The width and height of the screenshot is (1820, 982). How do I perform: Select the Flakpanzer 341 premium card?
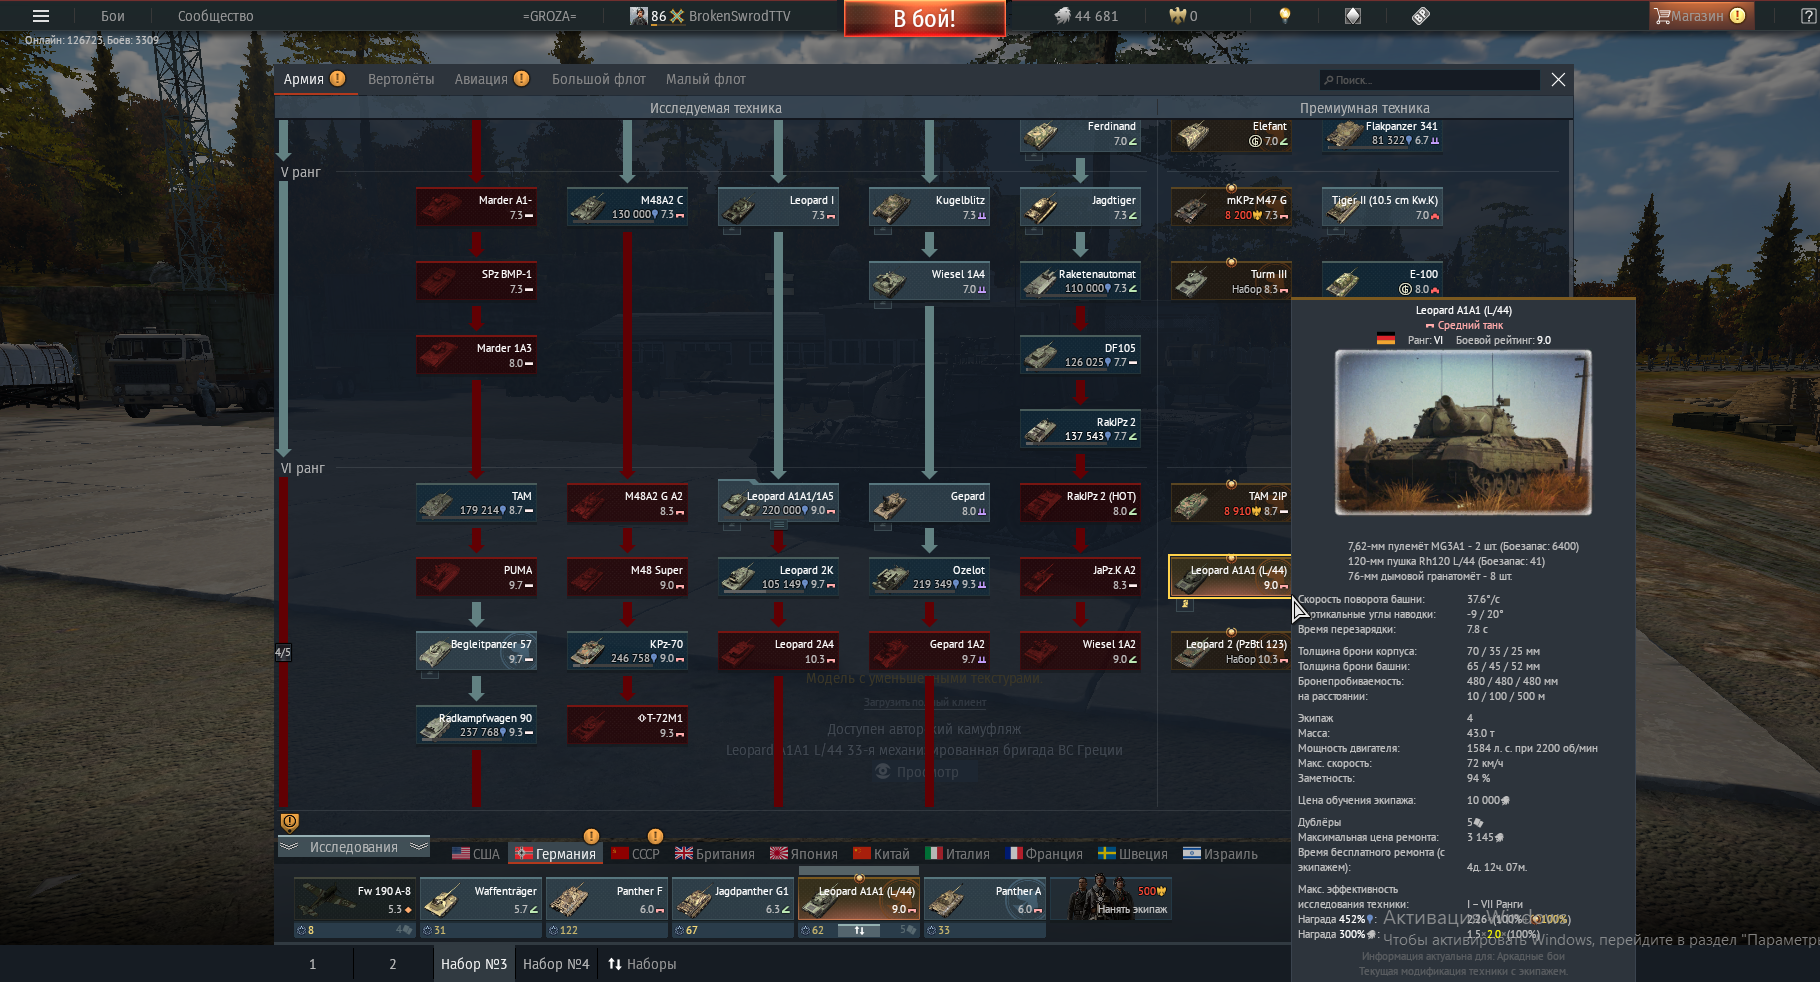[1382, 134]
